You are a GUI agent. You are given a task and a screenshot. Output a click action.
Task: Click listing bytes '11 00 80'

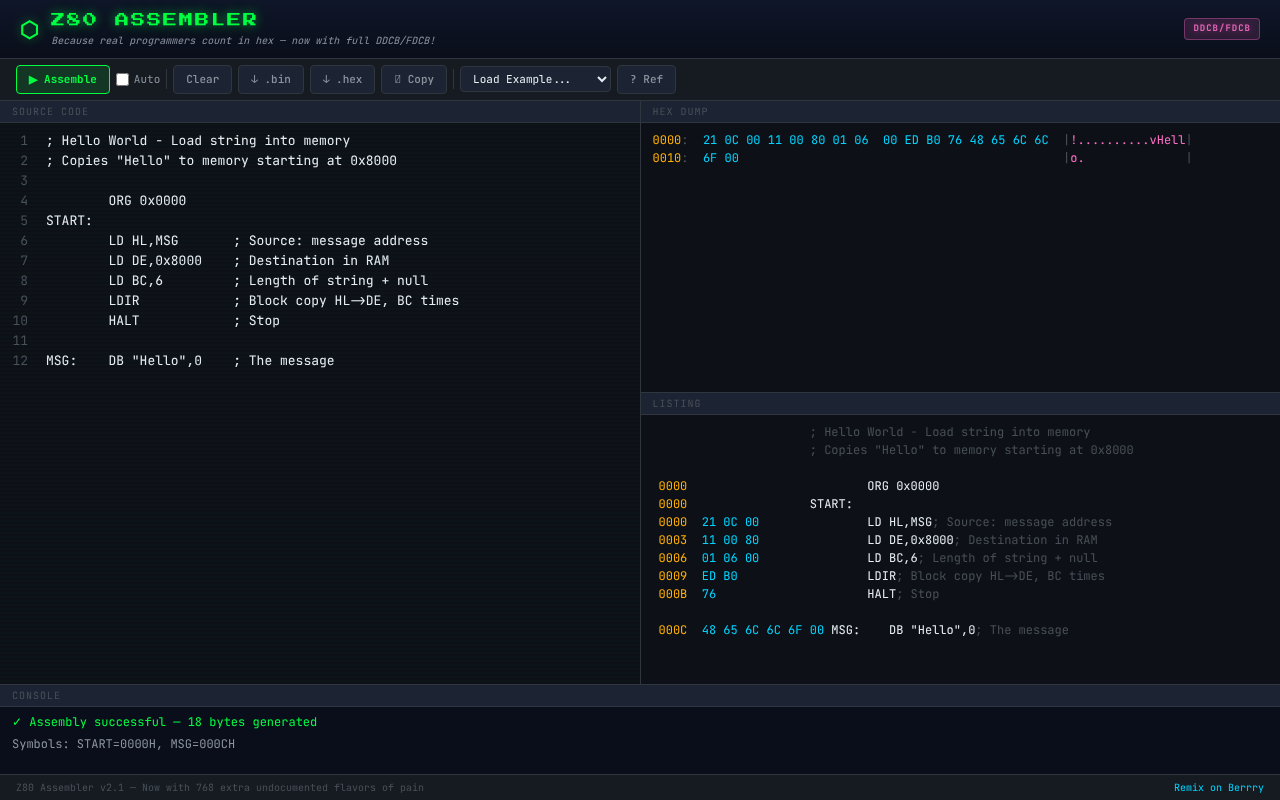pyautogui.click(x=730, y=540)
